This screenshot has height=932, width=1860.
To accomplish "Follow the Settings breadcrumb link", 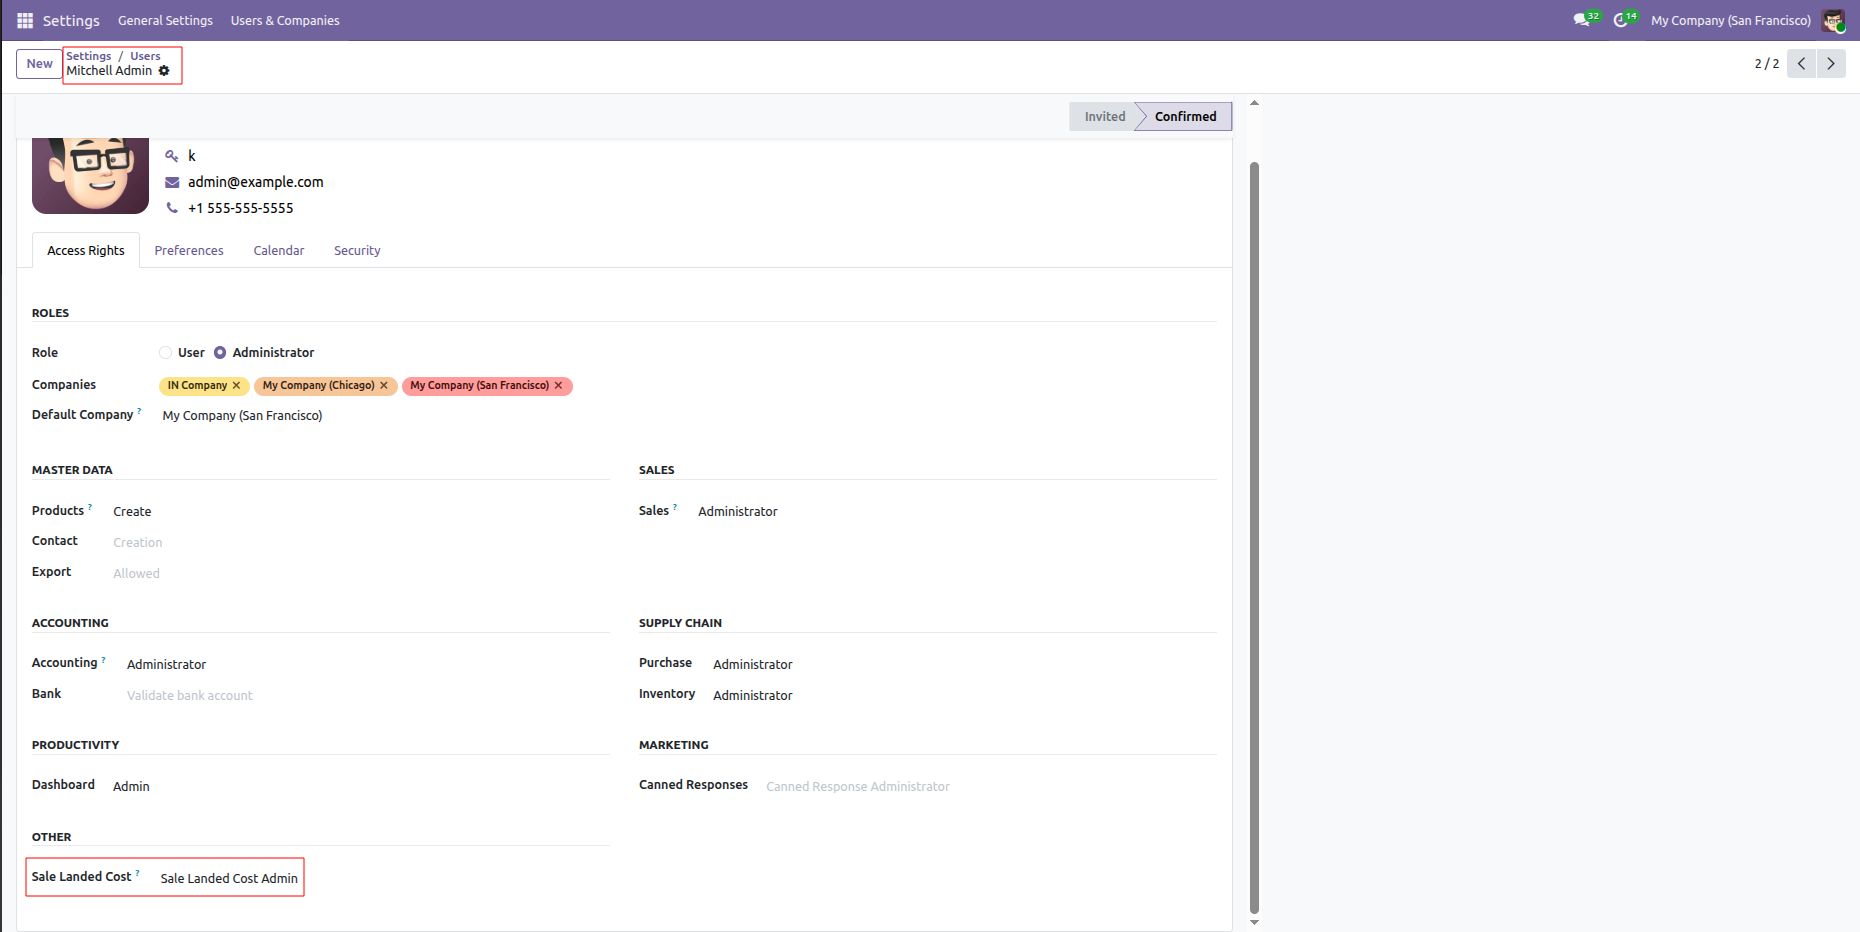I will [89, 56].
